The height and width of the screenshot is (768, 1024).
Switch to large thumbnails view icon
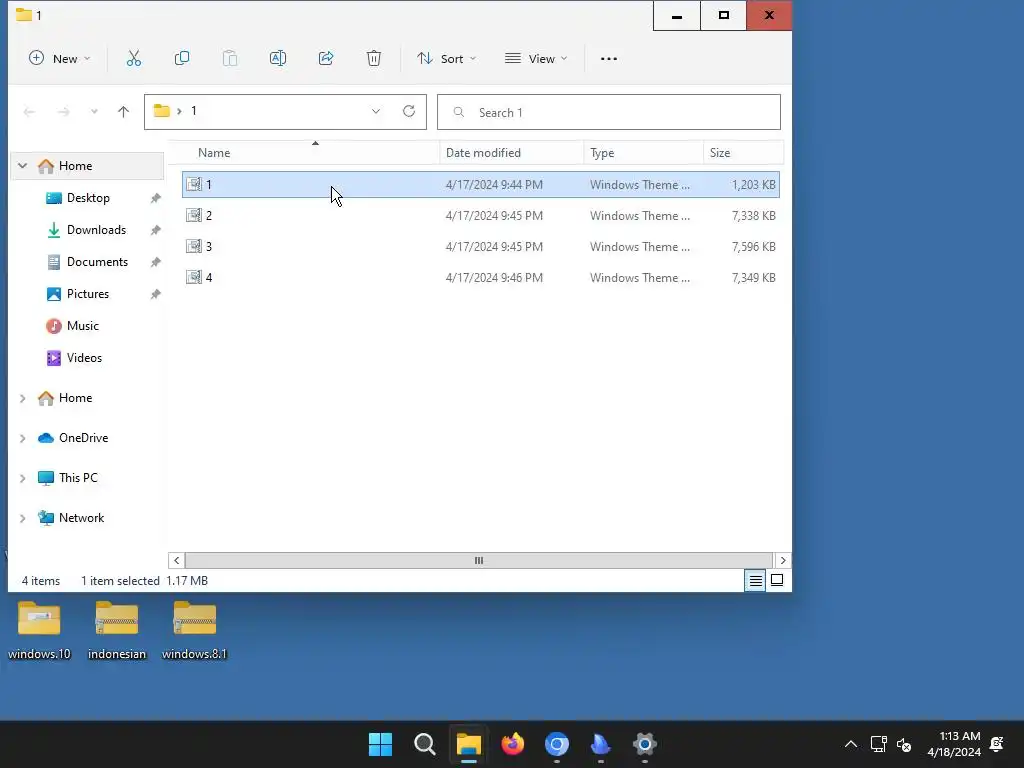tap(777, 580)
